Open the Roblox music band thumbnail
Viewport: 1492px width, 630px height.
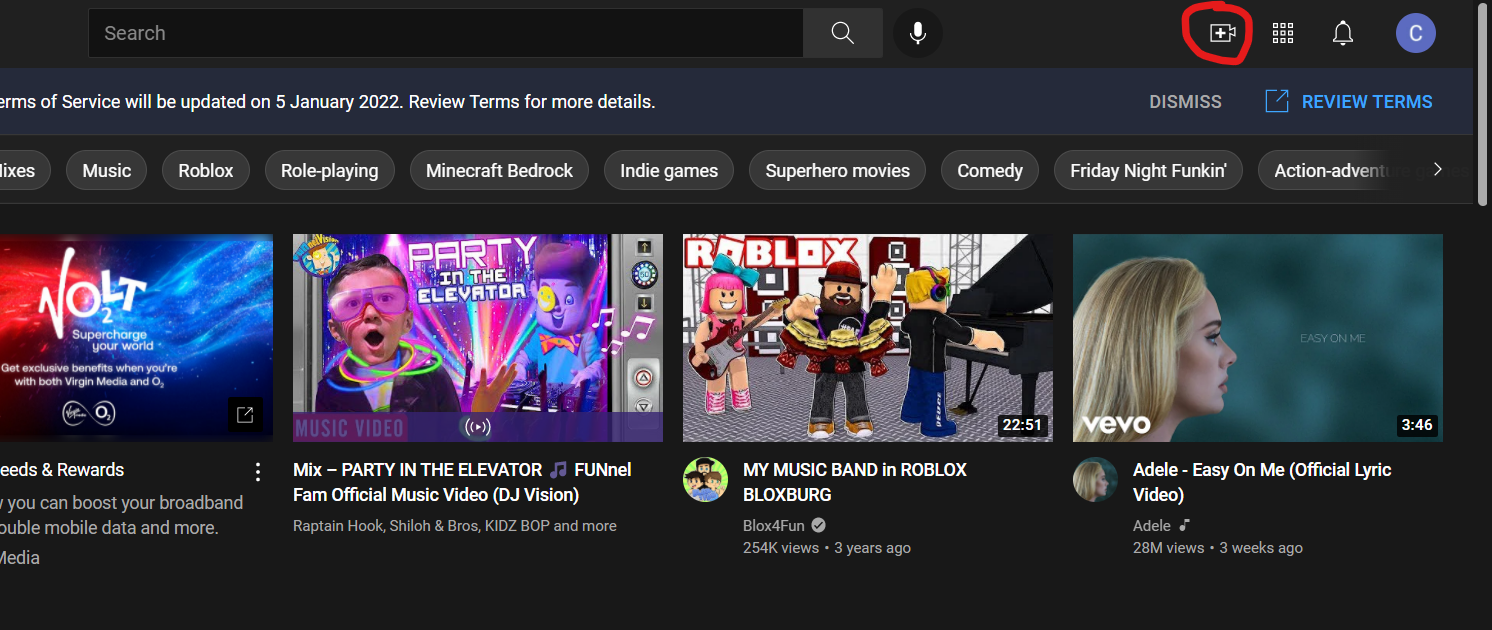click(868, 338)
